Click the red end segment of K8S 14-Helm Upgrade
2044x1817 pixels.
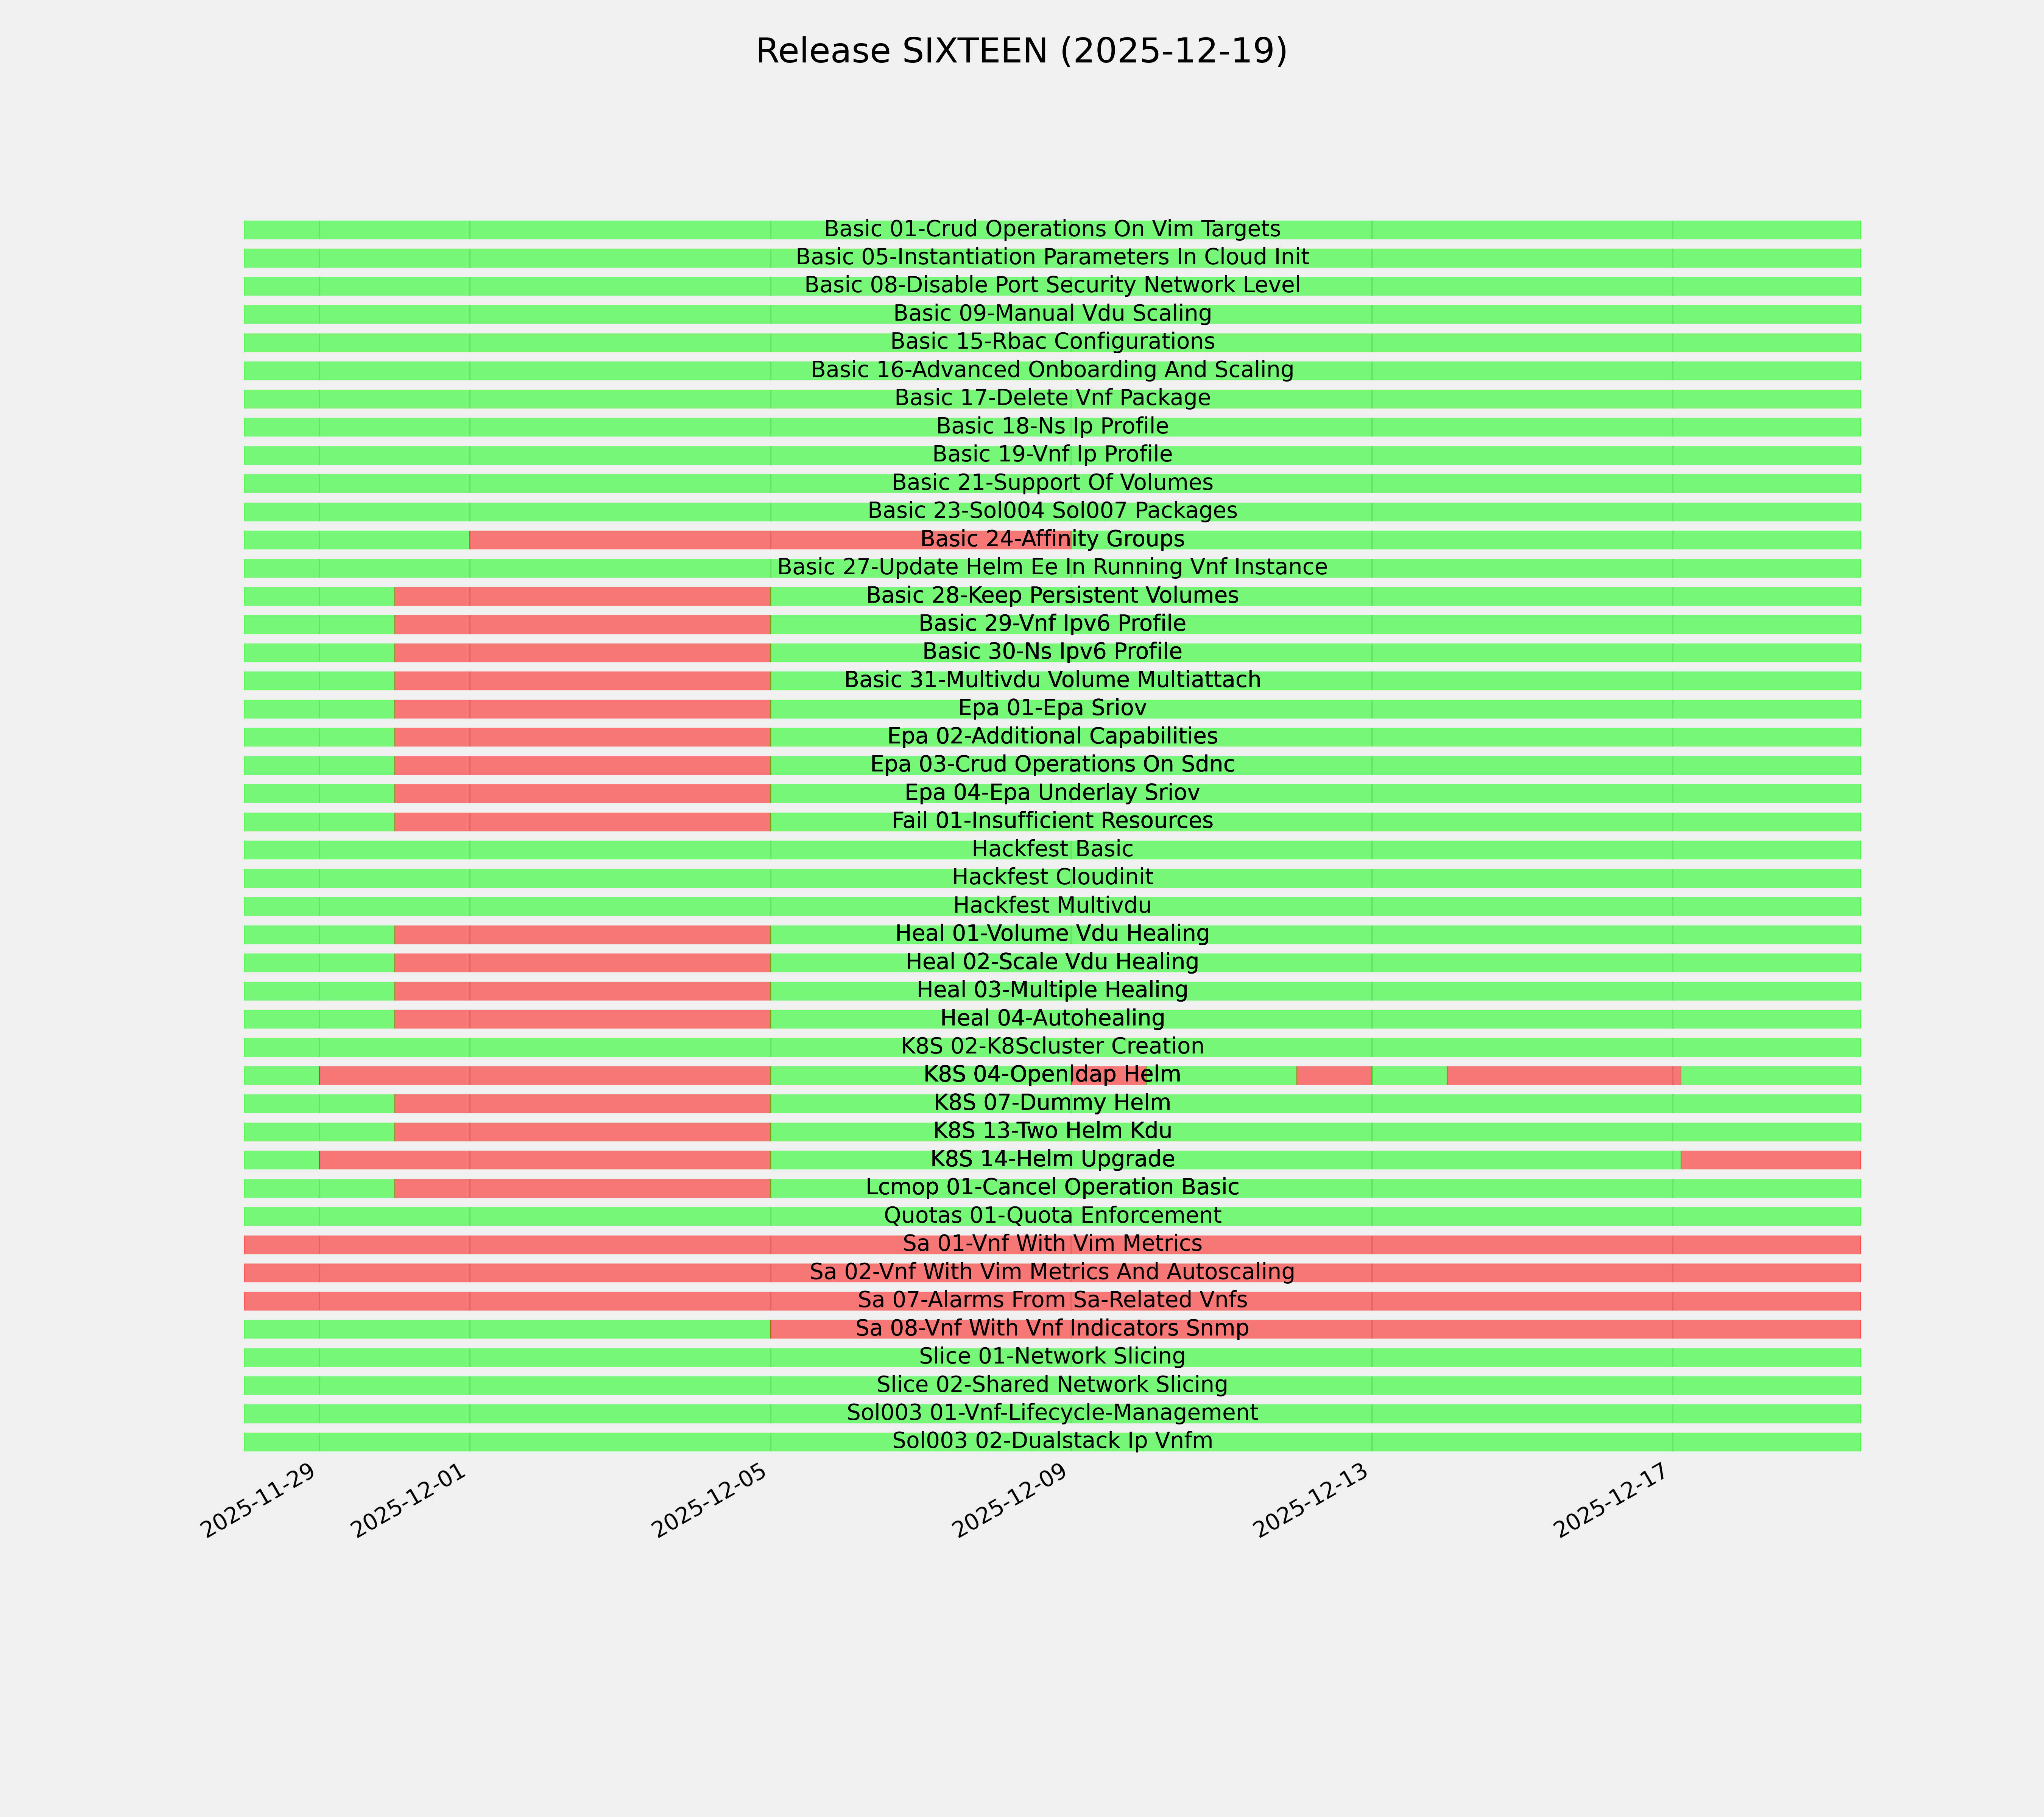pos(1770,1160)
